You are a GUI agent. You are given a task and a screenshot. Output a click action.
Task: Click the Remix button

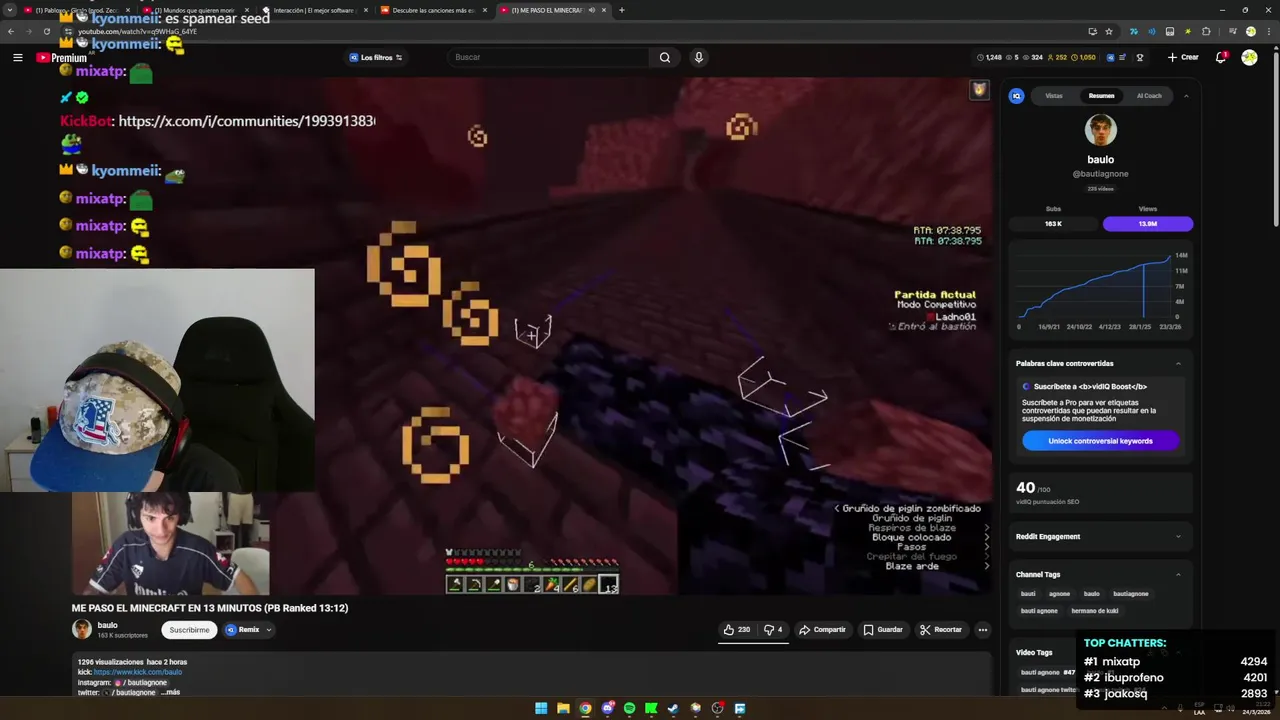(x=243, y=630)
